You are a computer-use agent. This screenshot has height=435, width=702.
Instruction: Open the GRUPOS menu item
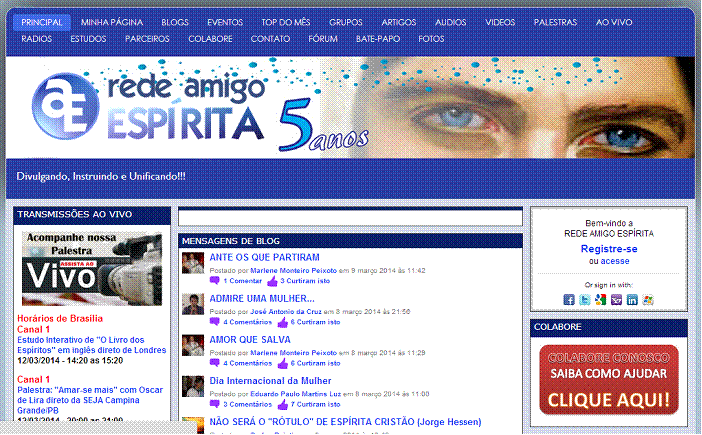[346, 22]
